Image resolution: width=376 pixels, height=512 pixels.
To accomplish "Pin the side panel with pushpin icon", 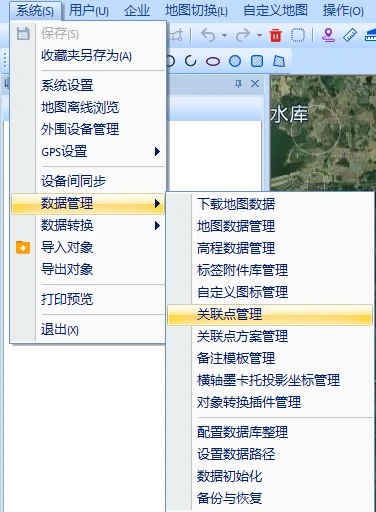I will [x=238, y=83].
